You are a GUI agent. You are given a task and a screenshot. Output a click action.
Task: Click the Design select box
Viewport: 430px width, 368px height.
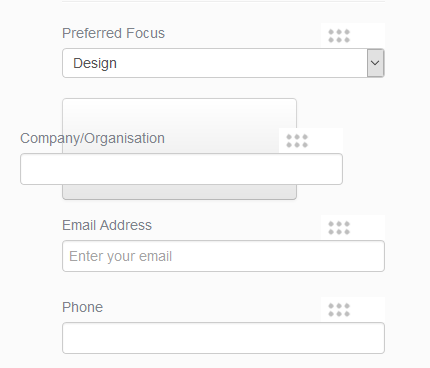pyautogui.click(x=223, y=63)
